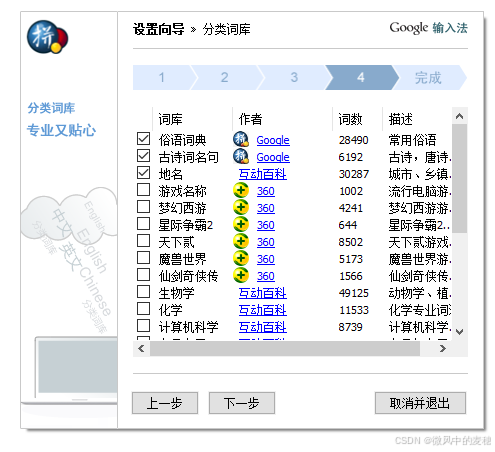Select the 生物学 dictionary checkbox

(x=143, y=292)
